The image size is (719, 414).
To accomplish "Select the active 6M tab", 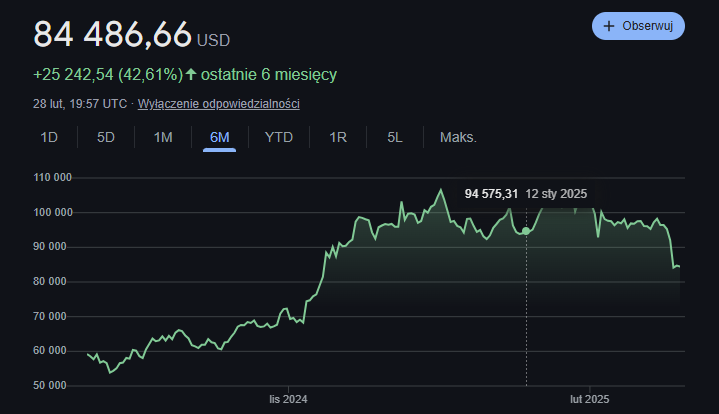I will [x=220, y=137].
